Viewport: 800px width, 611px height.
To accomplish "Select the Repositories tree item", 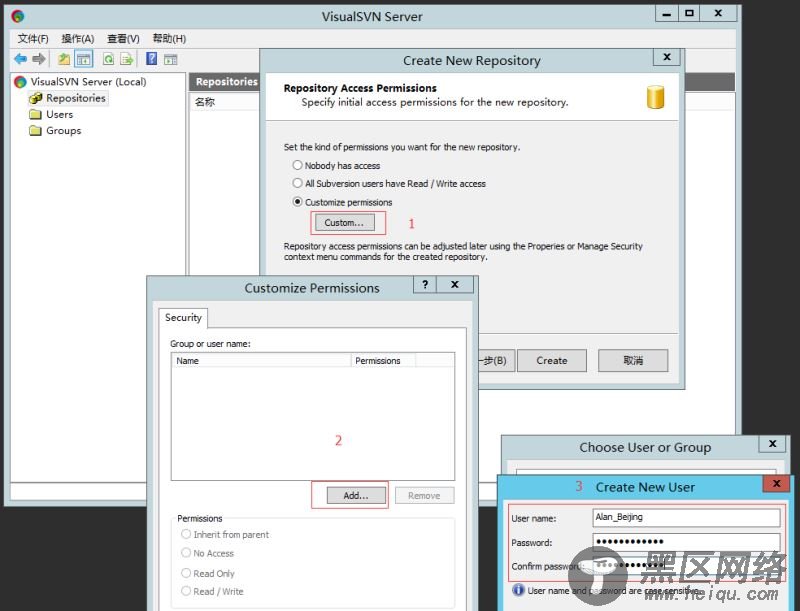I will point(76,98).
